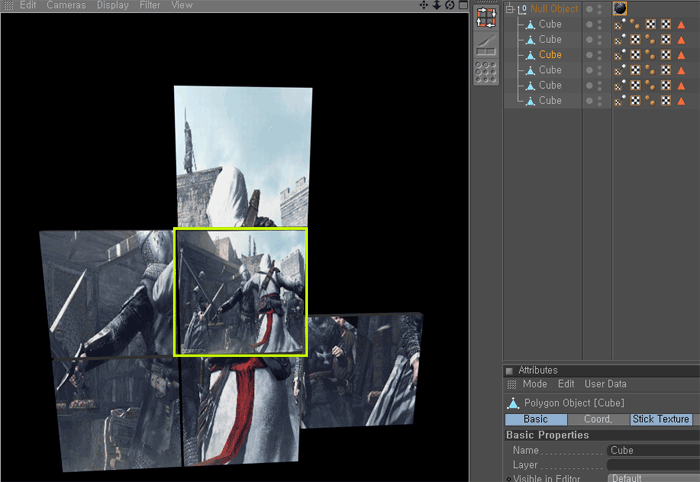This screenshot has height=482, width=700.
Task: Click the top sky image tile in the viewport
Action: 243,156
